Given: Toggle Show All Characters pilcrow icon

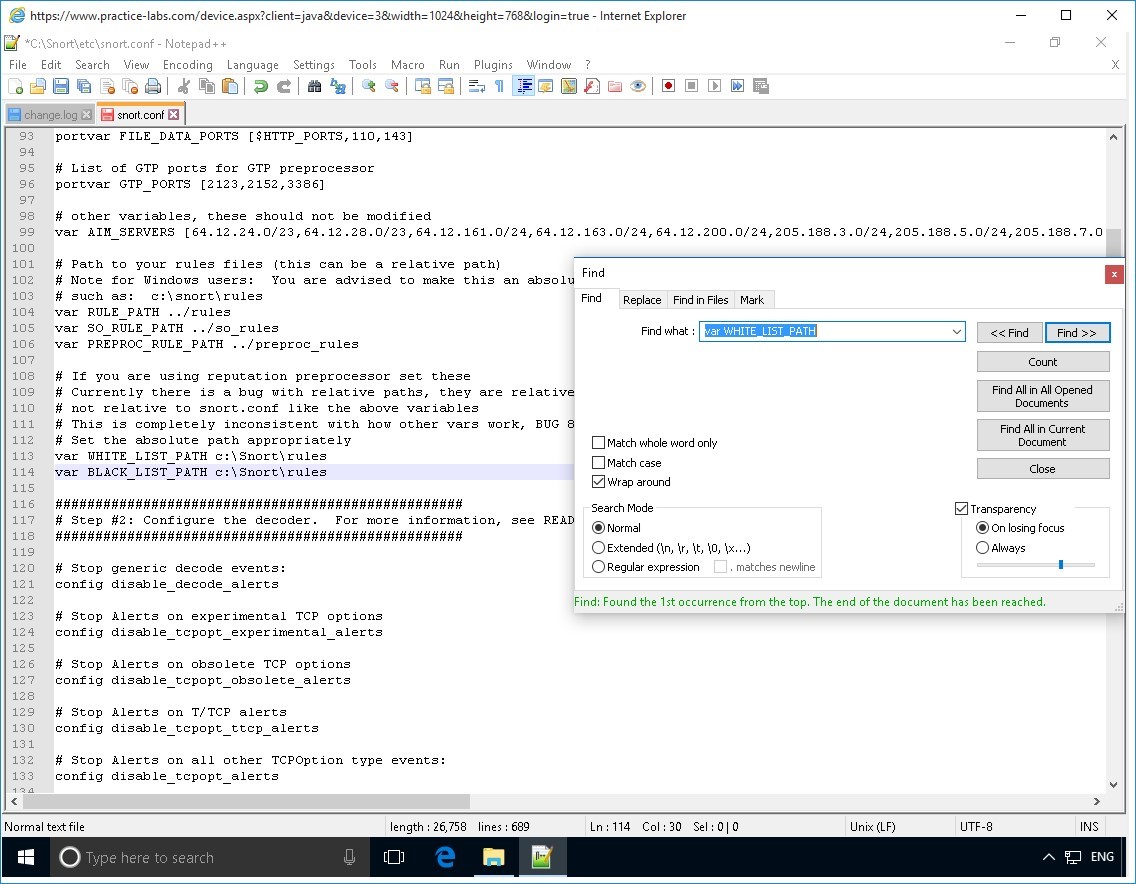Looking at the screenshot, I should 499,87.
